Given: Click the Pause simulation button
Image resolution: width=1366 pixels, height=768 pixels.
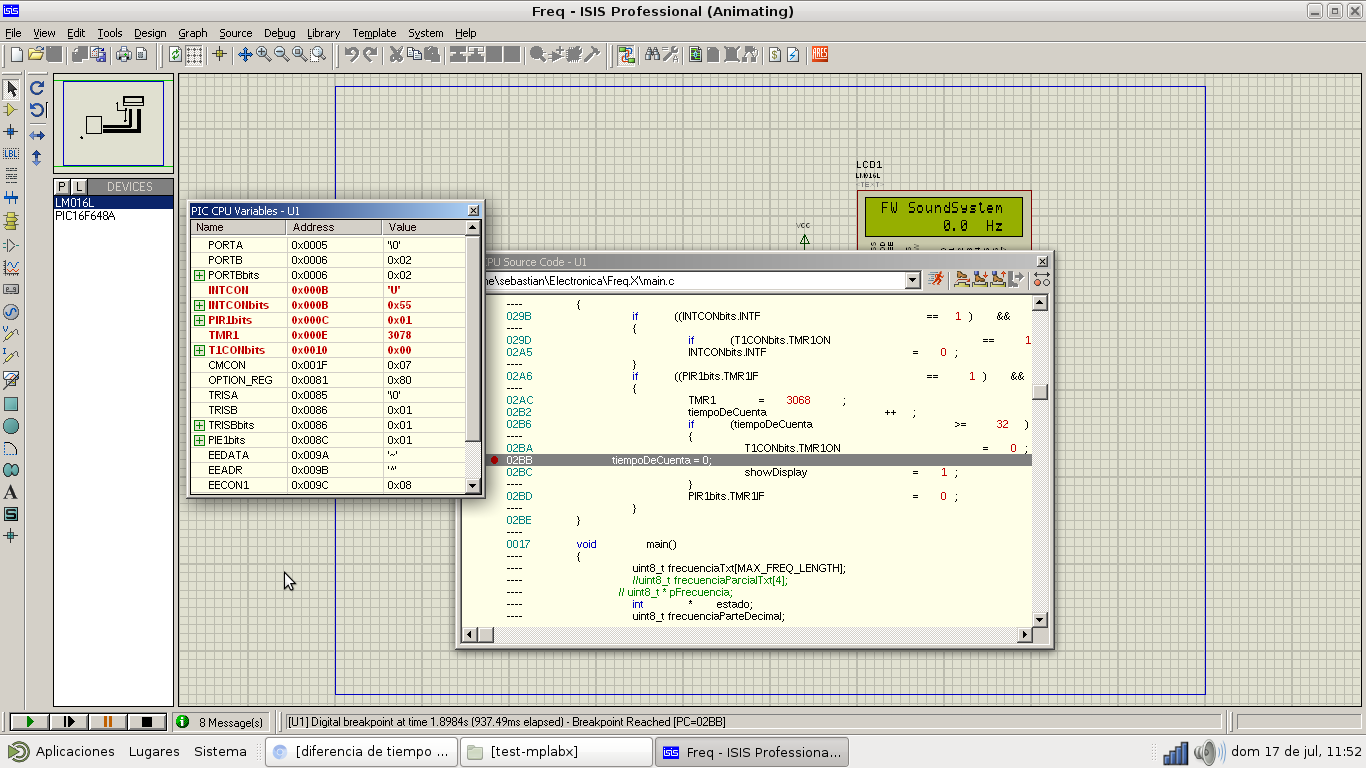Looking at the screenshot, I should 108,722.
